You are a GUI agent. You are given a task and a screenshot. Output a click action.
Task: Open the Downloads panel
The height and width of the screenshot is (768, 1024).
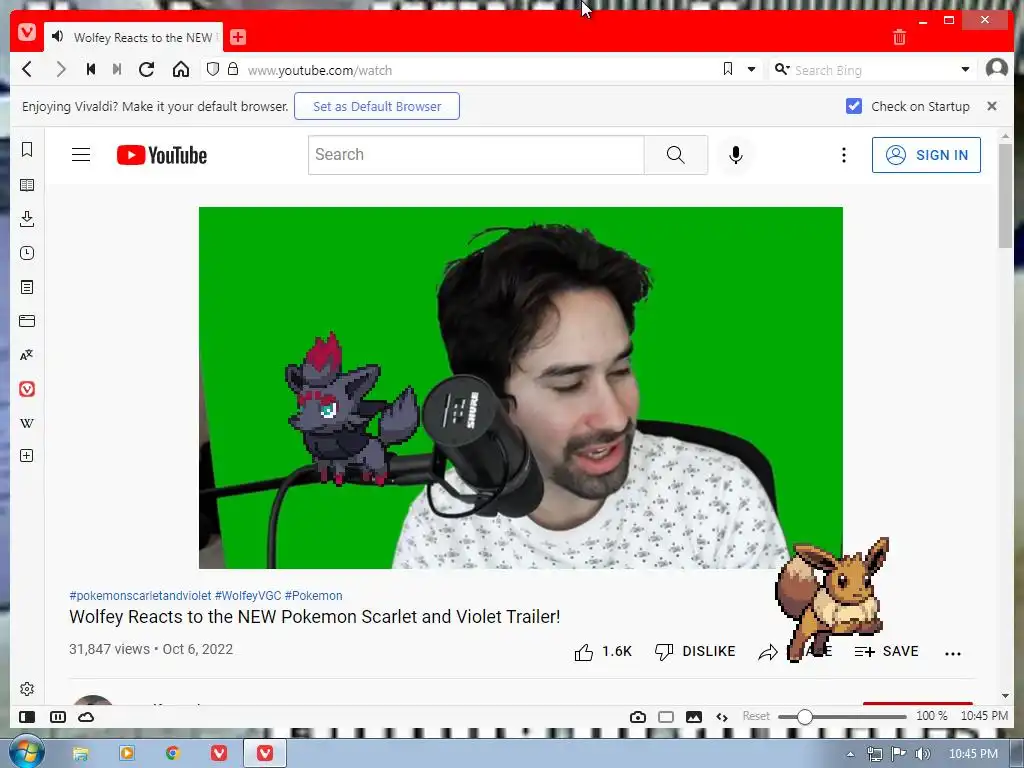(x=27, y=219)
